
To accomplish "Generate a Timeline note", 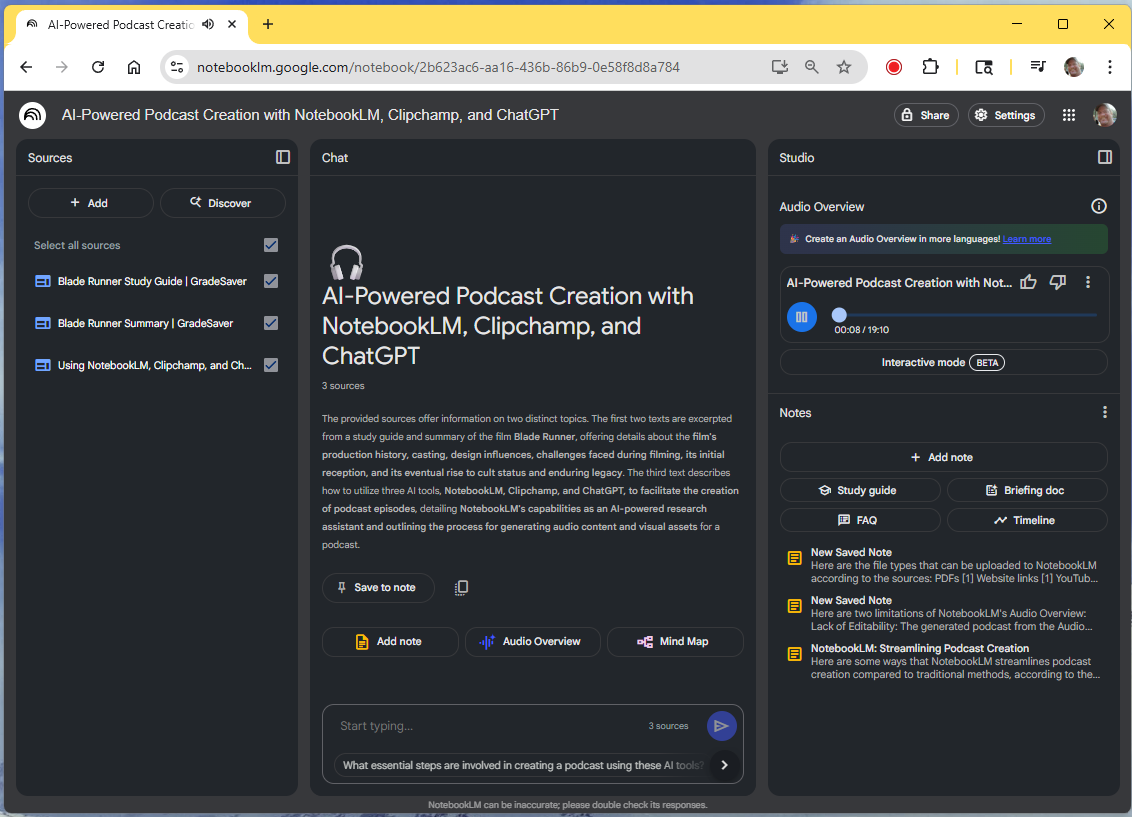I will (1027, 520).
